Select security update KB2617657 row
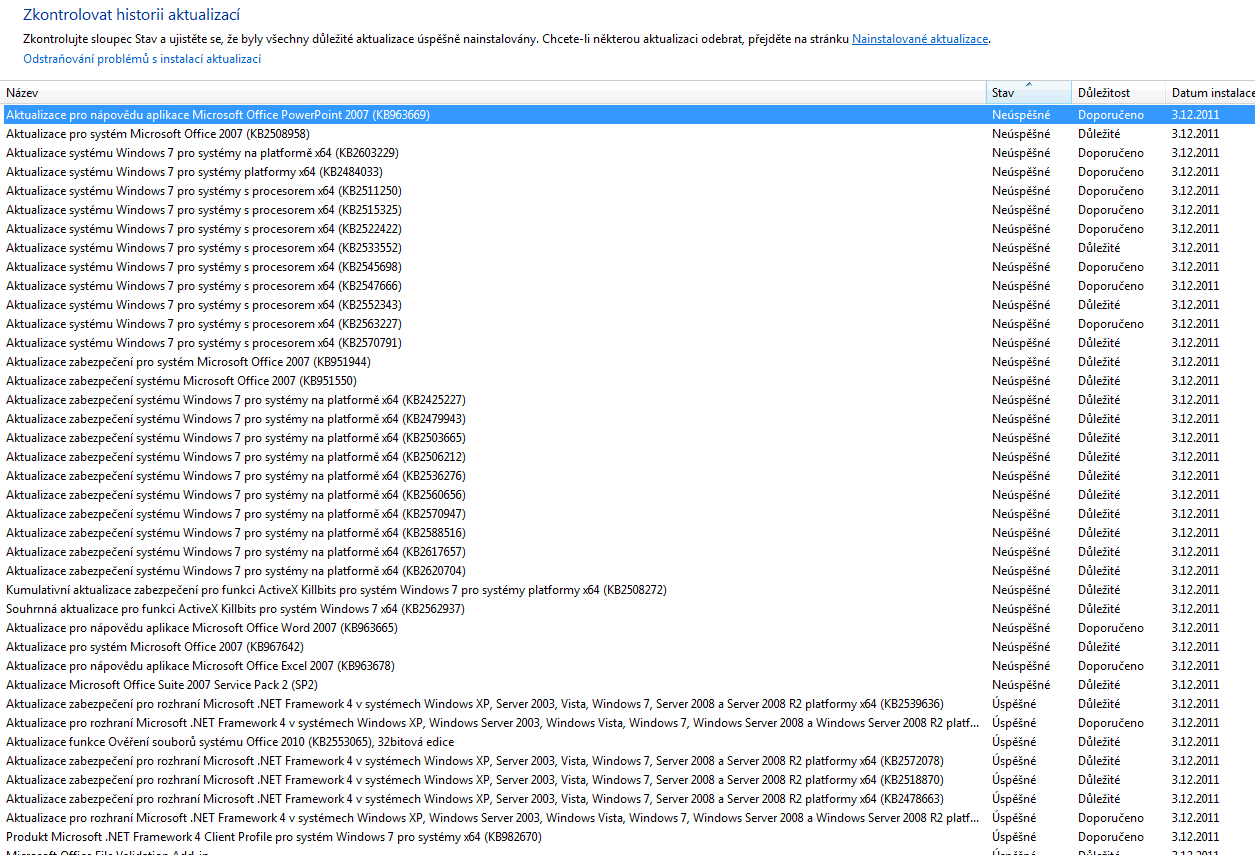1255x855 pixels. (627, 552)
